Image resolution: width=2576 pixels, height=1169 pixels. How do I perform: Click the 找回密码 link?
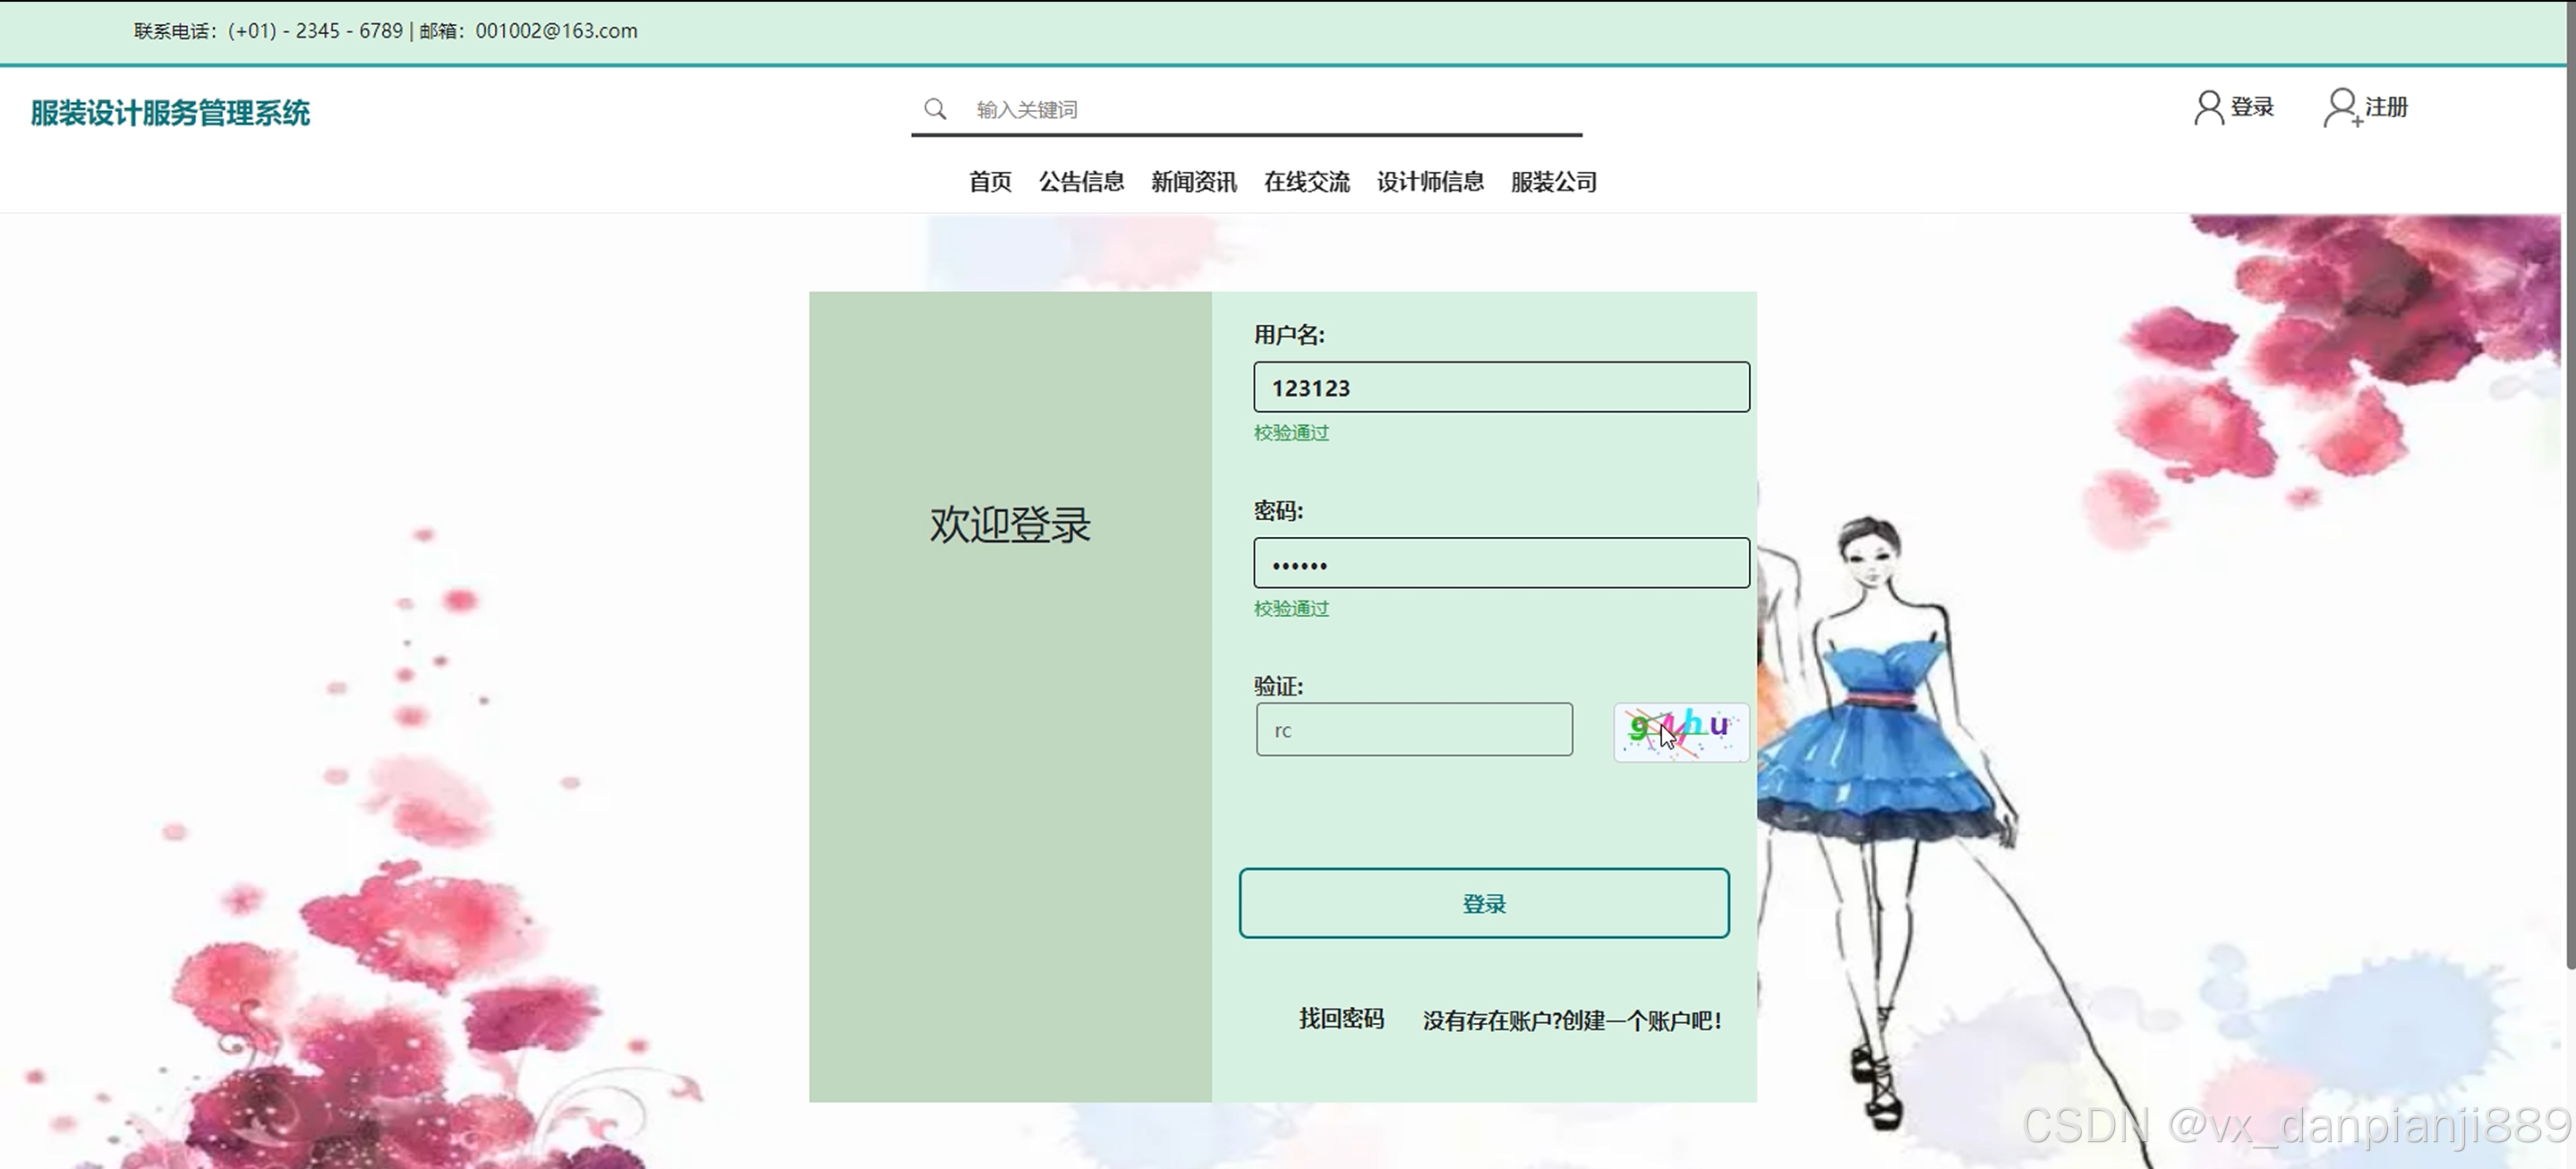1341,1019
